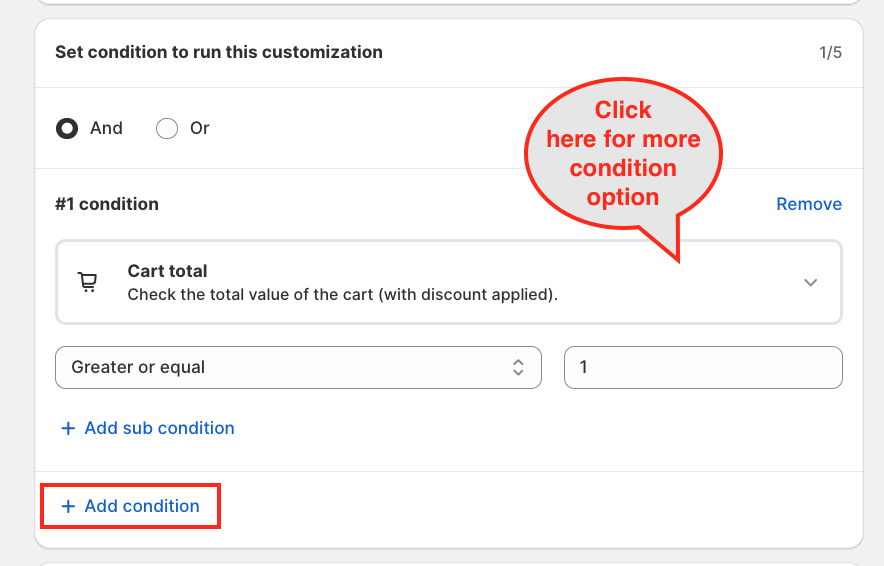884x566 pixels.
Task: Select the And radio button
Action: click(x=67, y=129)
